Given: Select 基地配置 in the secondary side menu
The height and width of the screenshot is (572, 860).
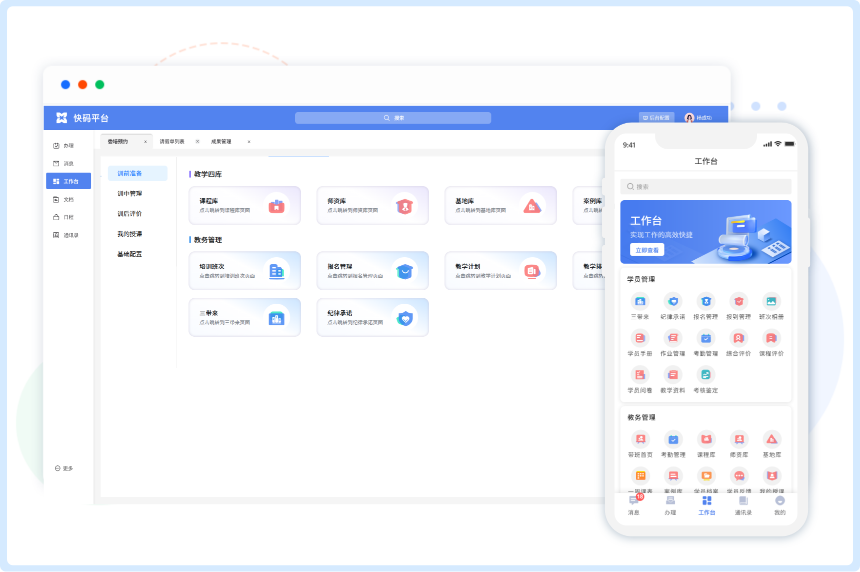Looking at the screenshot, I should coord(130,254).
